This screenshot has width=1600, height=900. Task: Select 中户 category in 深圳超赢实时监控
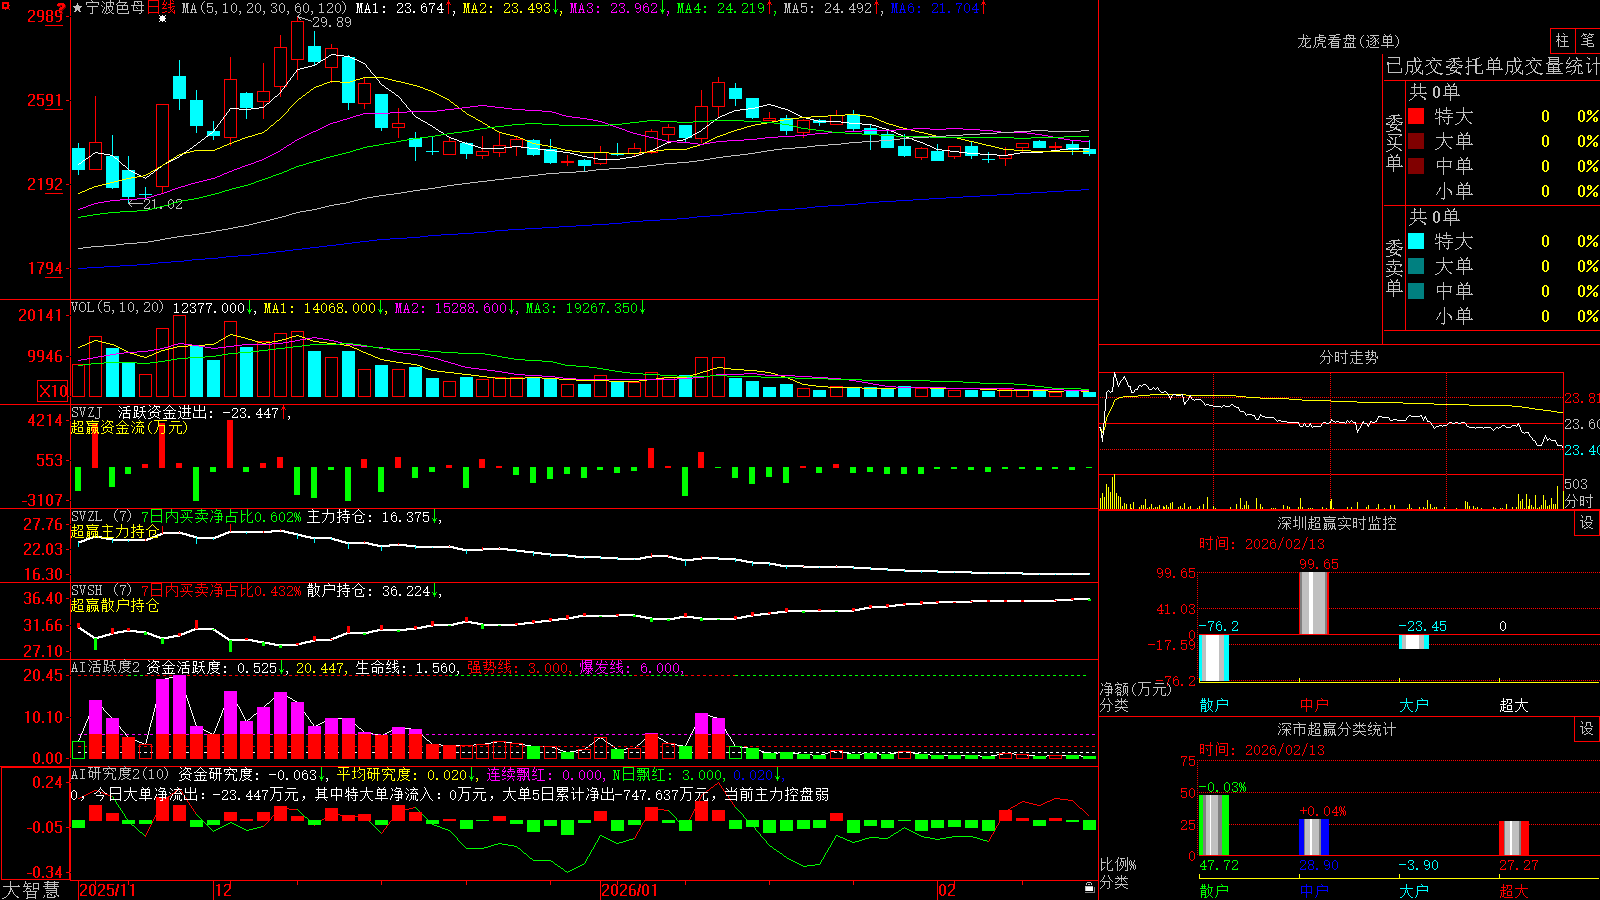click(1314, 705)
